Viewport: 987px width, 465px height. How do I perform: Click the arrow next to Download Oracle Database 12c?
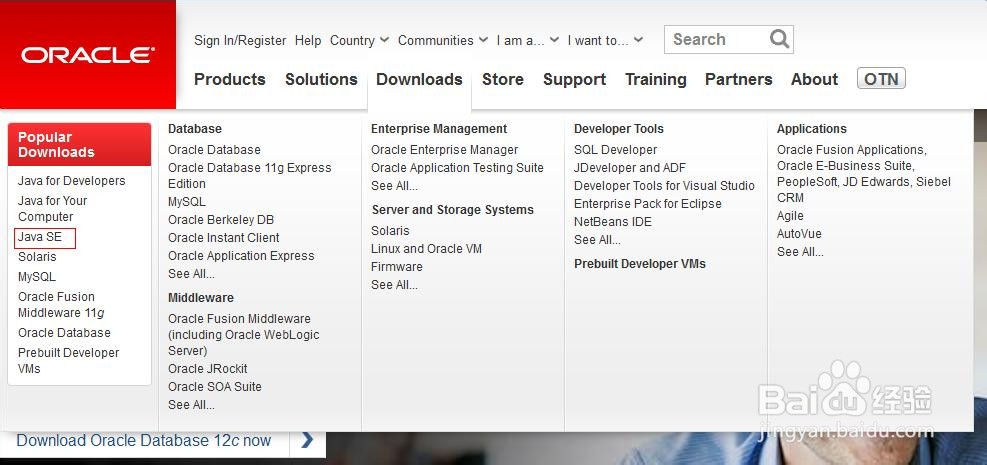click(307, 440)
